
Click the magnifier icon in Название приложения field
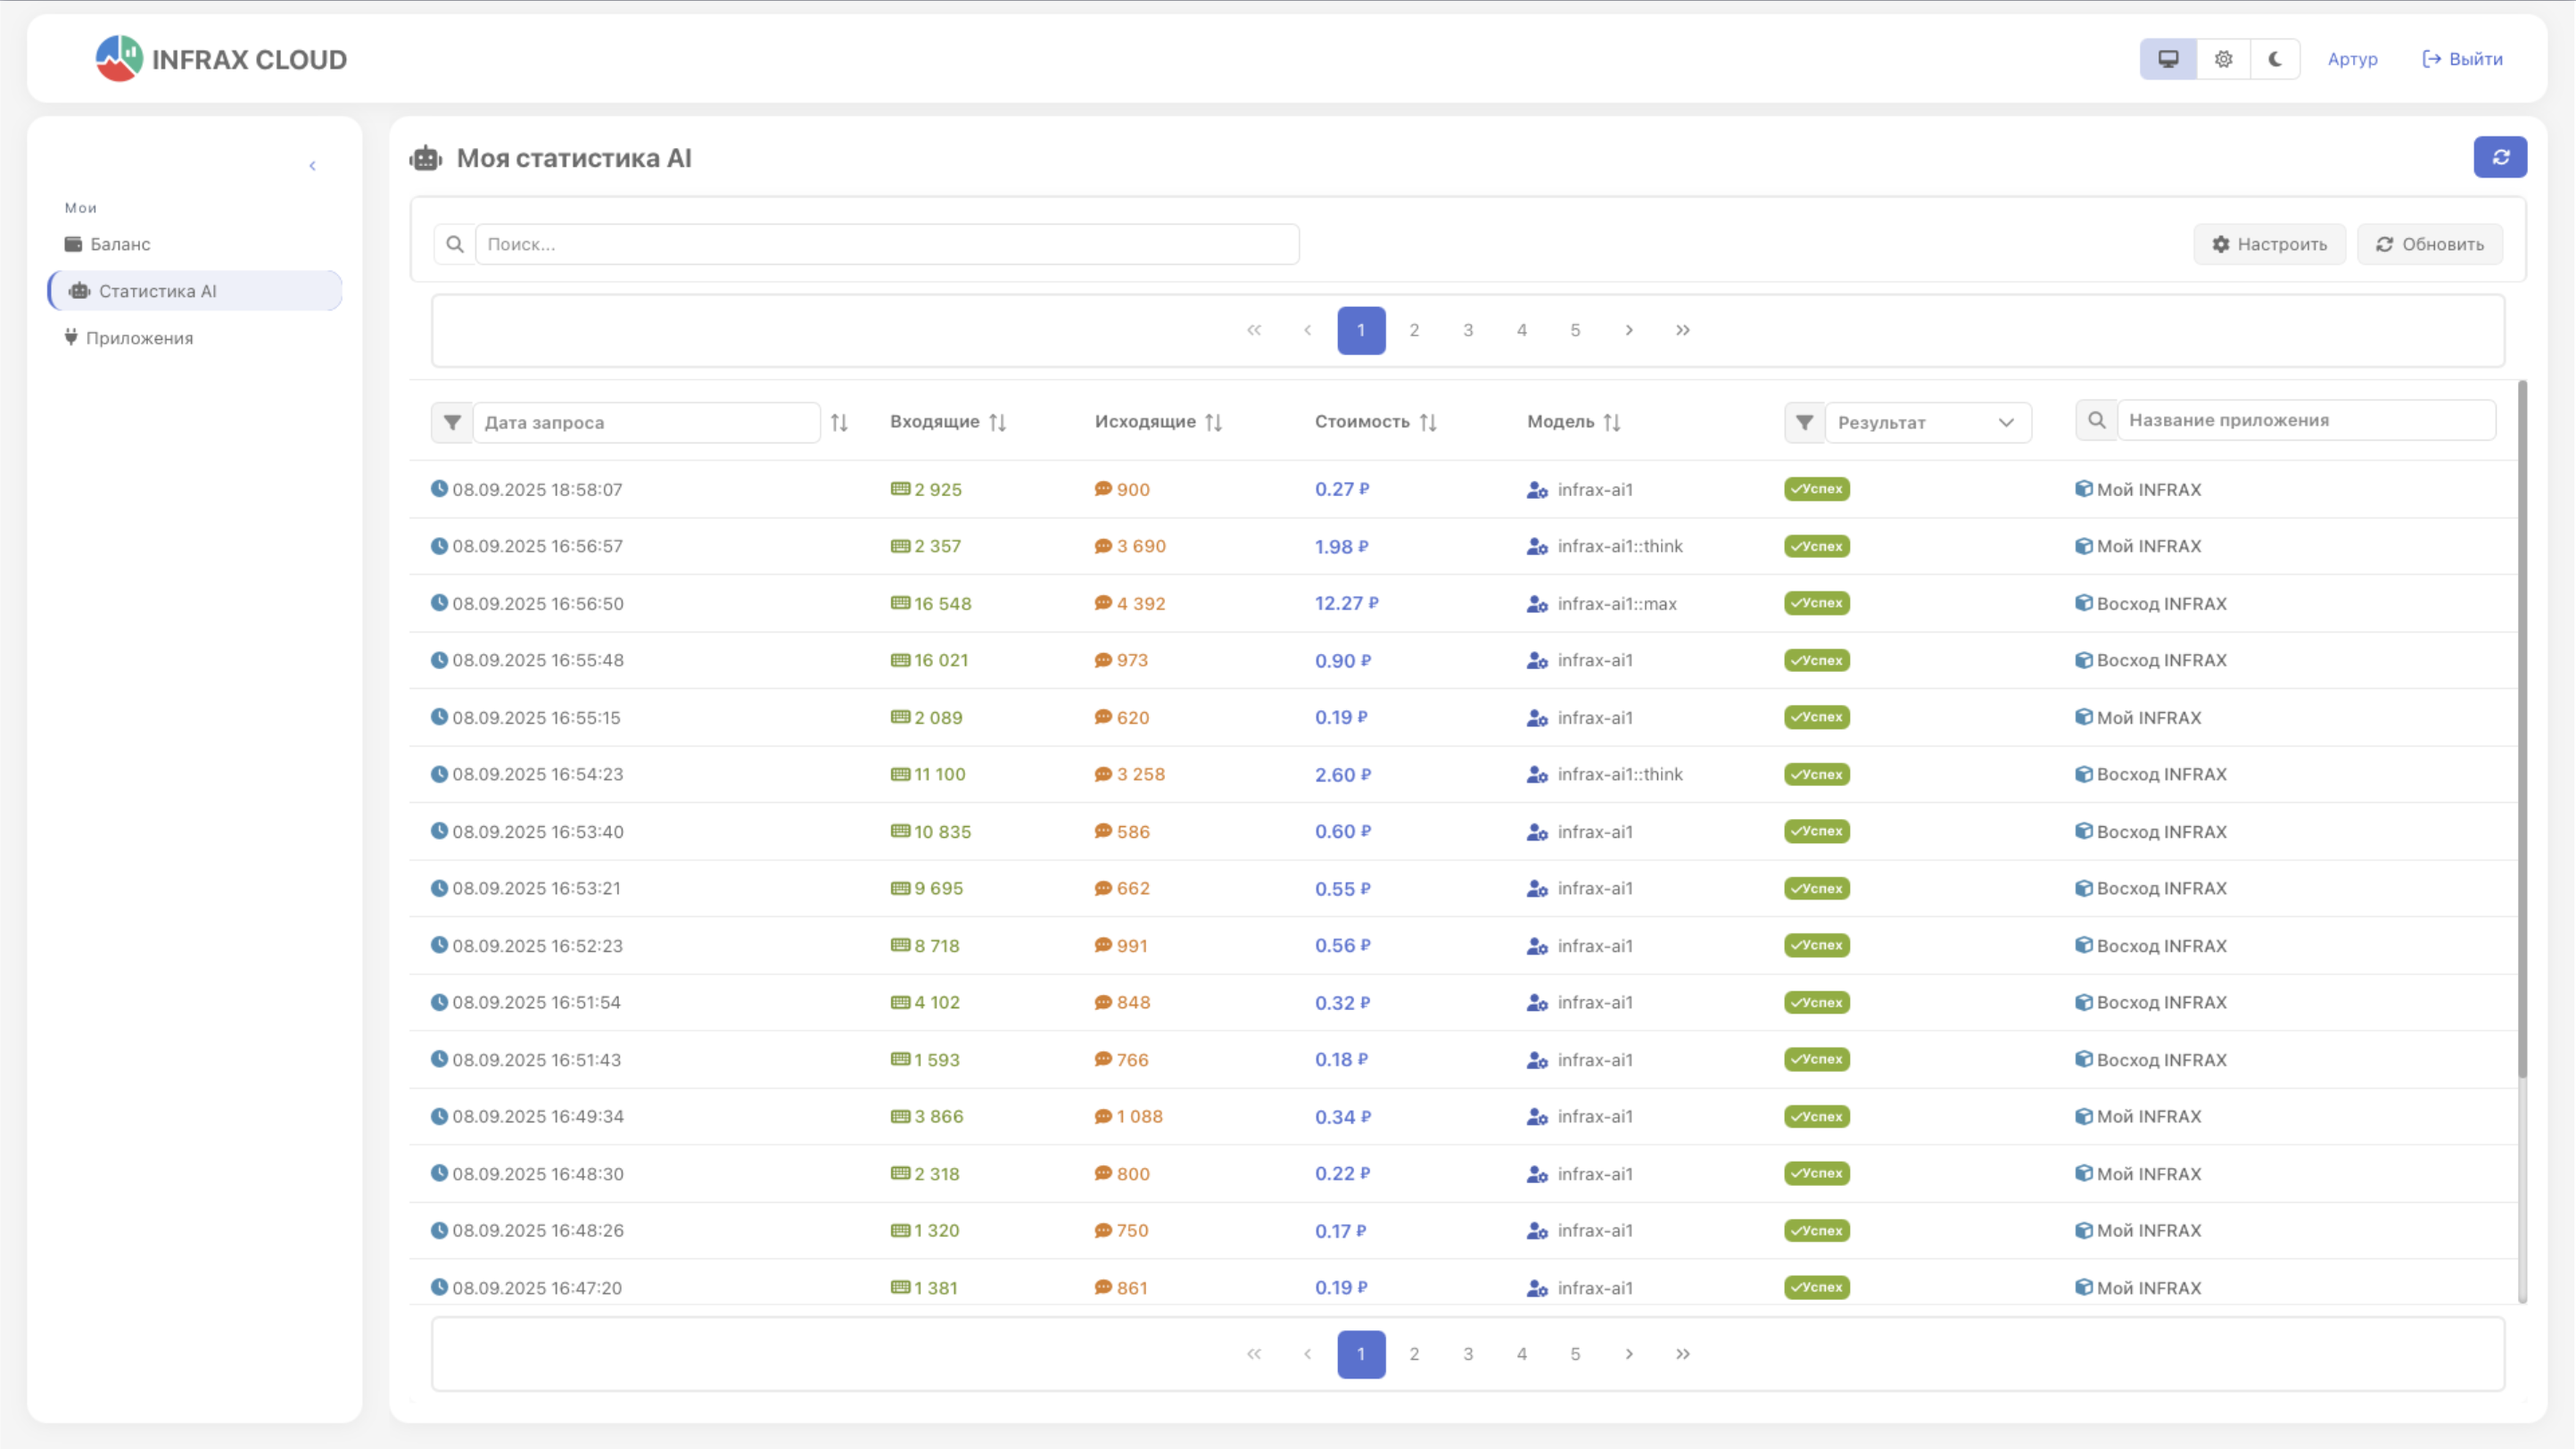[2096, 420]
